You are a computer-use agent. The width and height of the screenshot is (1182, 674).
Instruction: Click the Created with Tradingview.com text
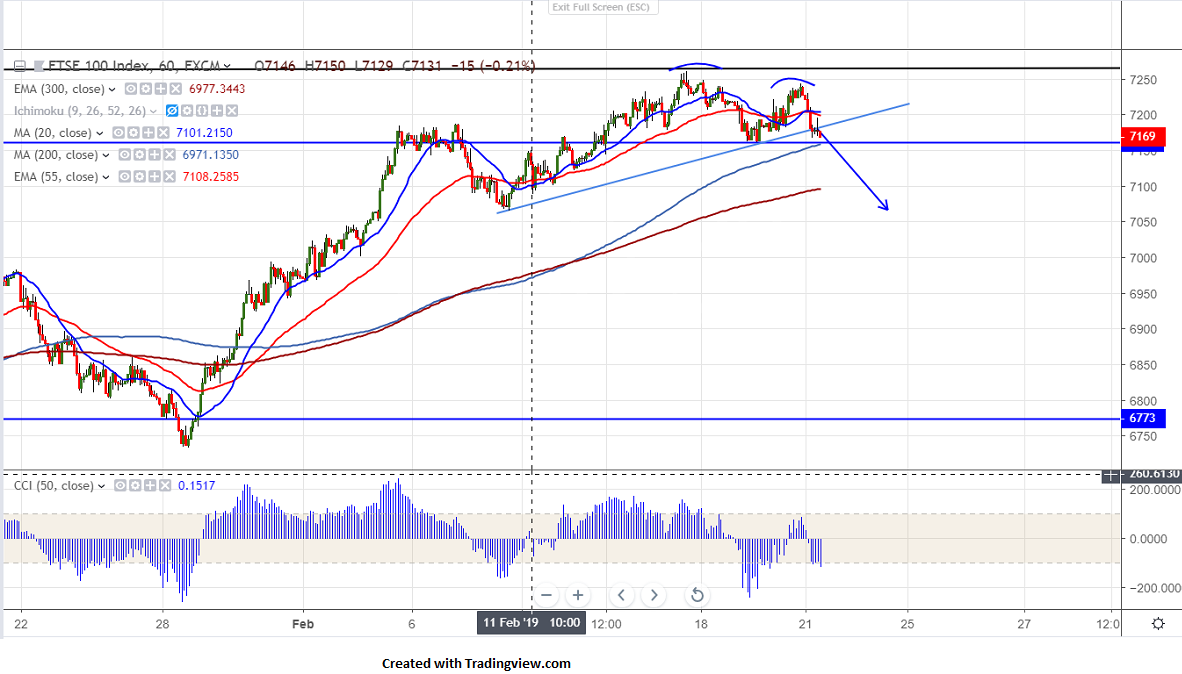coord(476,663)
